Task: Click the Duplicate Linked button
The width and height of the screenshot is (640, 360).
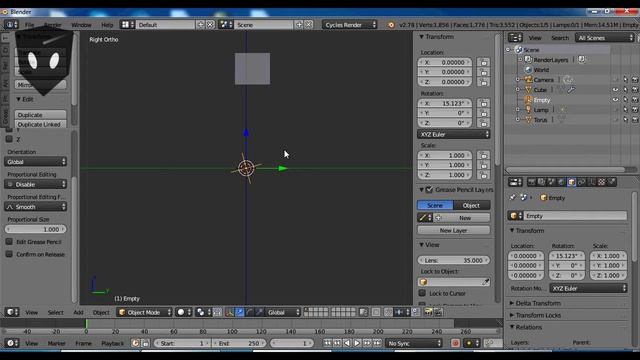Action: pyautogui.click(x=40, y=124)
